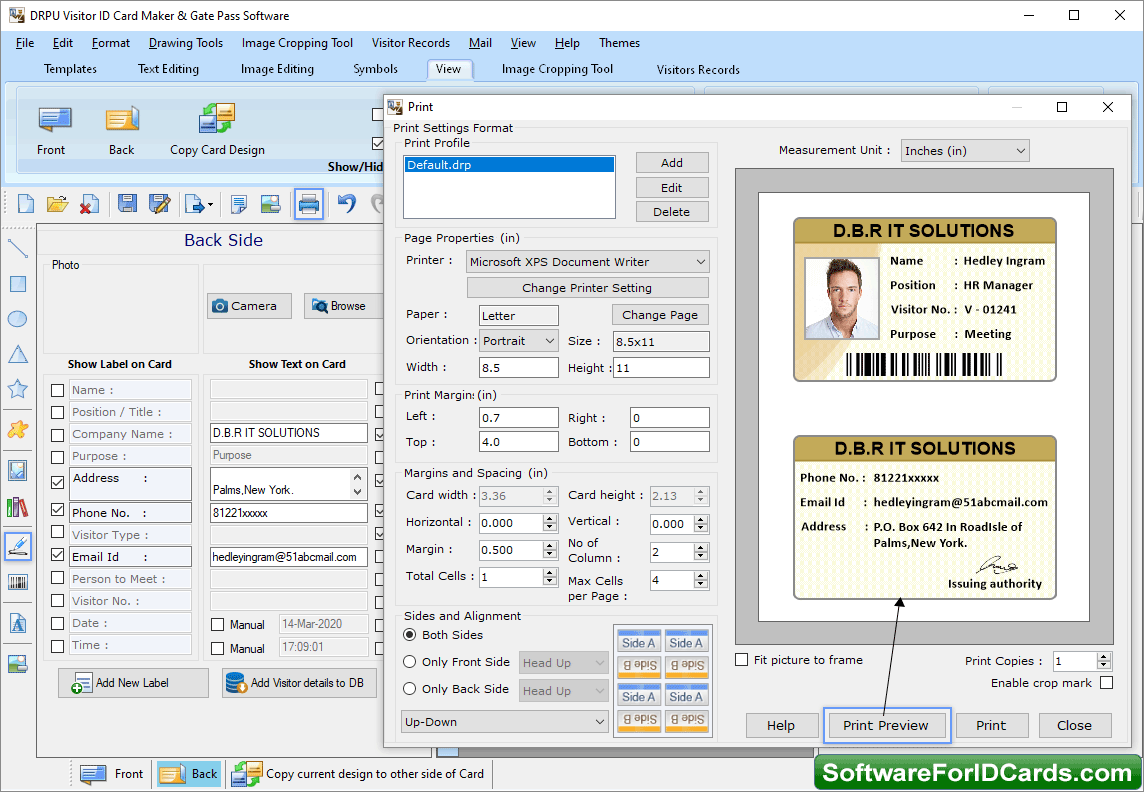This screenshot has height=792, width=1144.
Task: Select the Signature pen tool
Action: [x=18, y=546]
